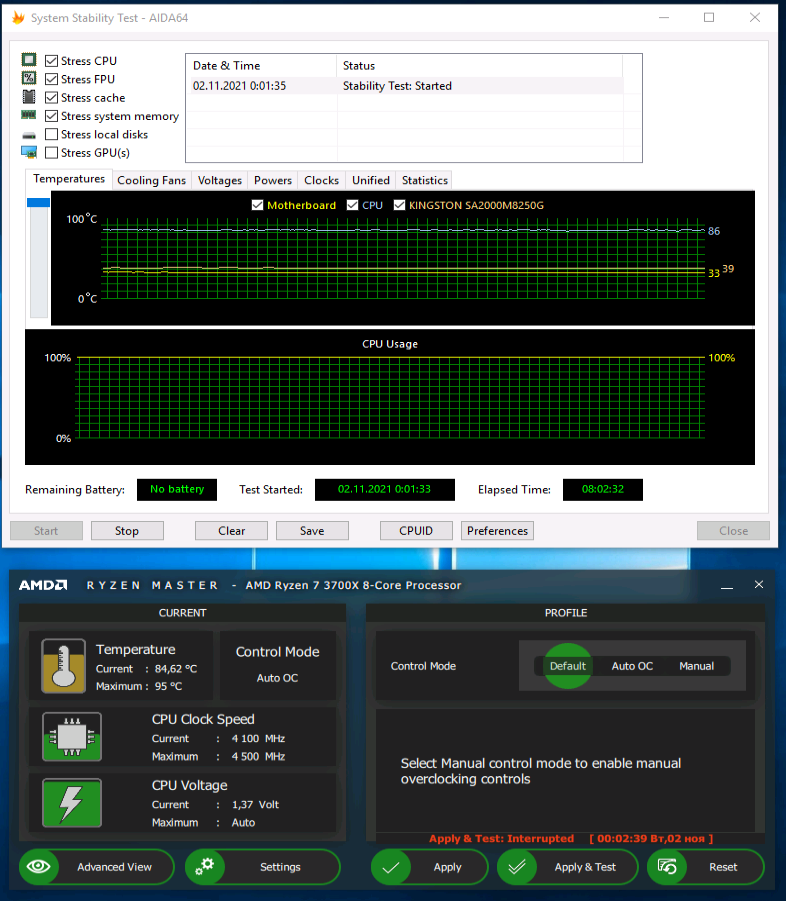
Task: Click the percent icon beside Stress FPU
Action: (29, 78)
